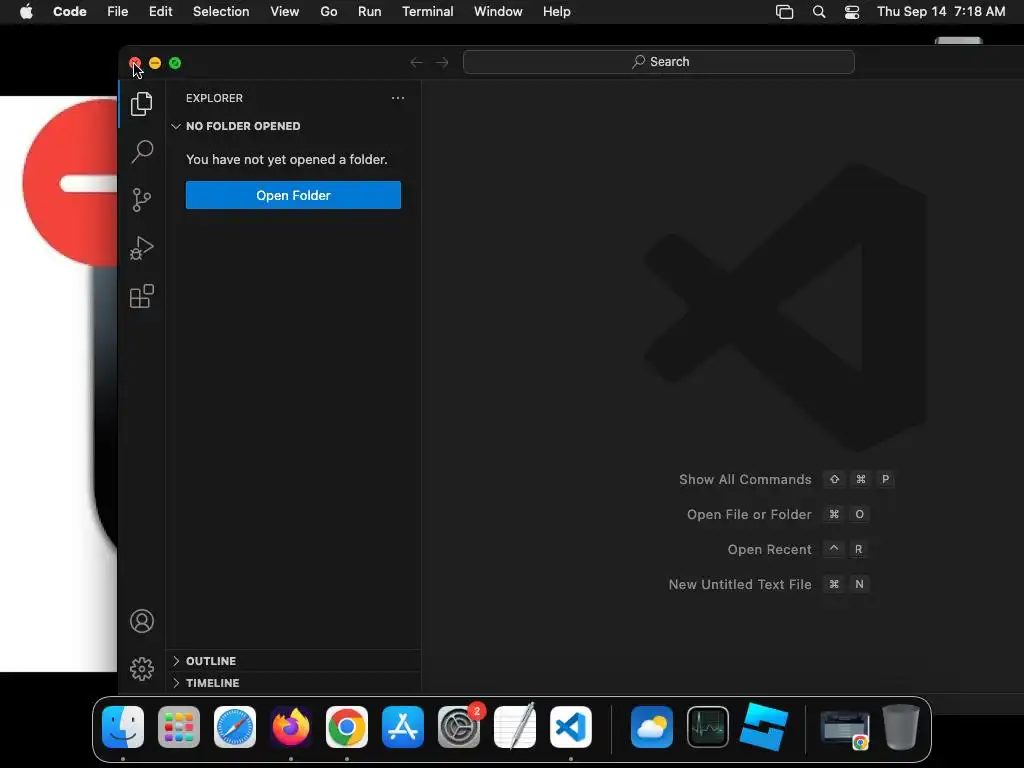Launch Safari from the dock
Viewport: 1024px width, 768px height.
click(235, 727)
